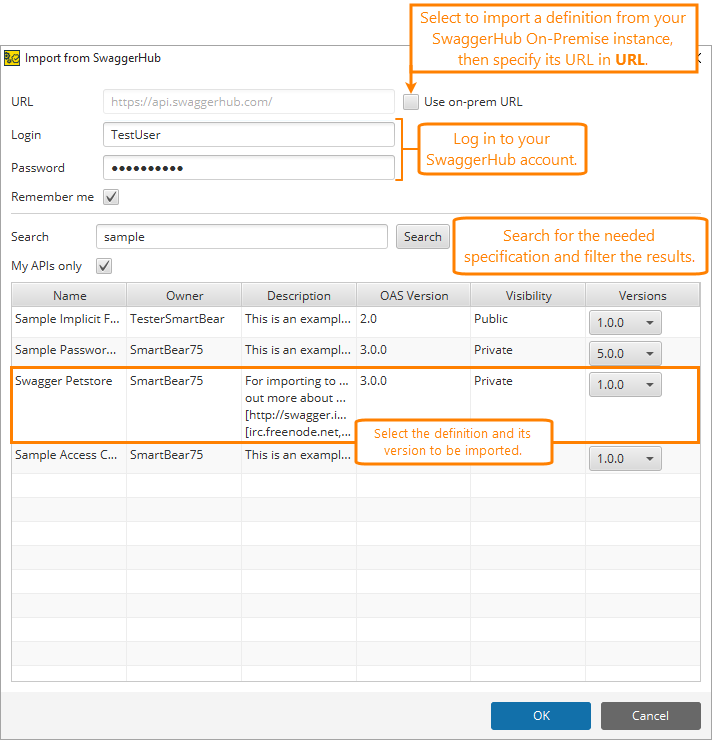
Task: Dismiss dialog with Cancel button
Action: (x=650, y=715)
